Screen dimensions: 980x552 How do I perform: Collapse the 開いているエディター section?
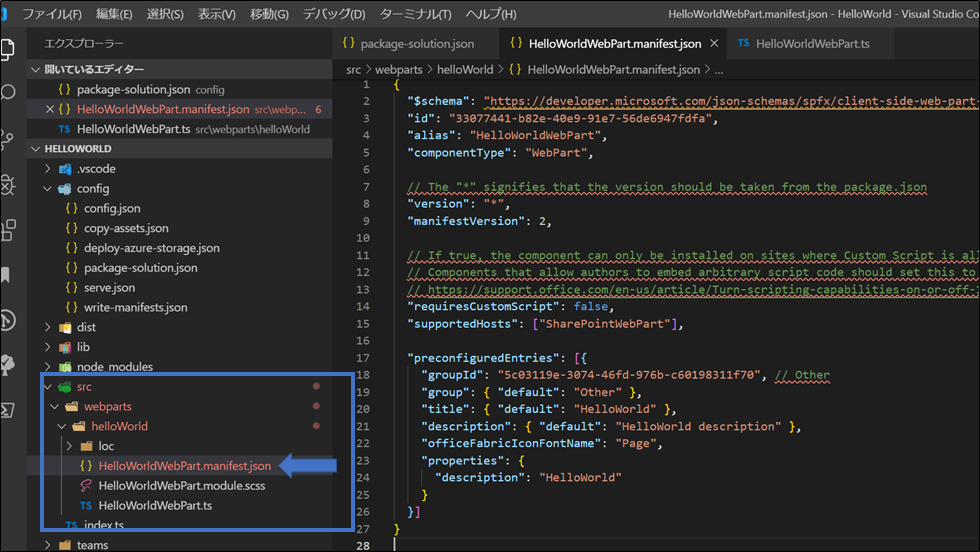click(x=36, y=69)
